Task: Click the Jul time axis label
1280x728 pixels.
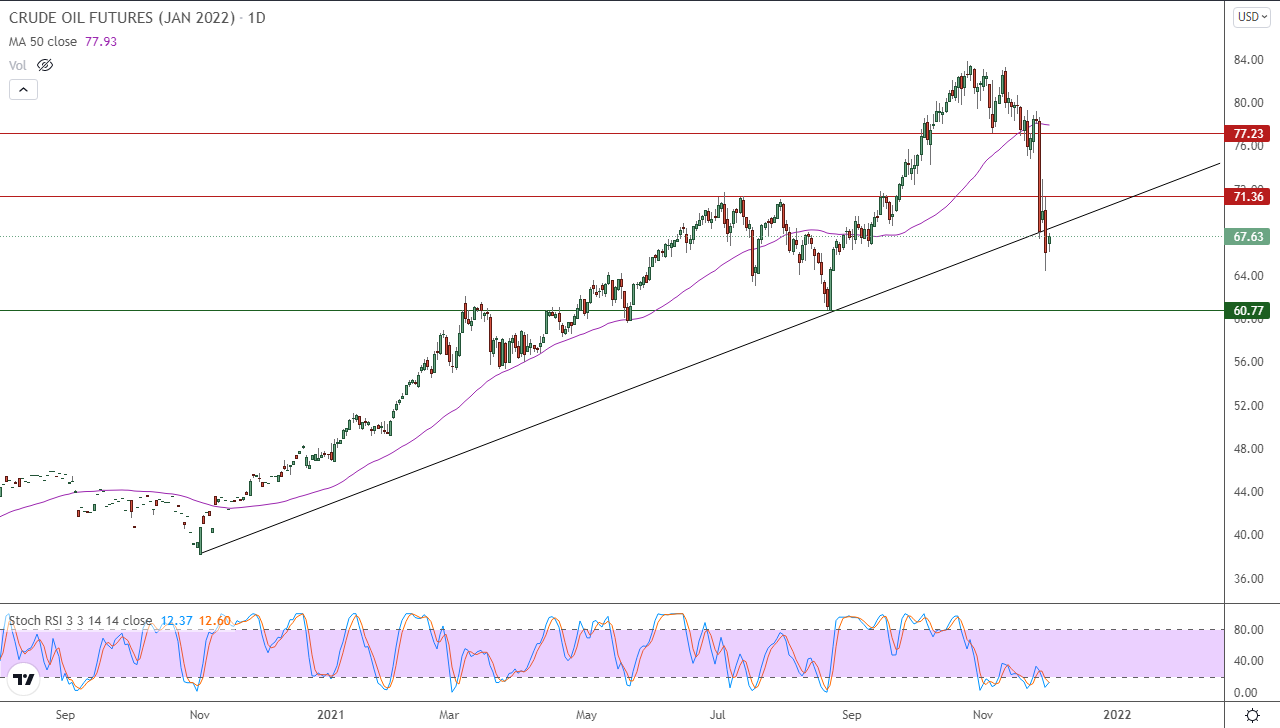Action: click(x=717, y=715)
